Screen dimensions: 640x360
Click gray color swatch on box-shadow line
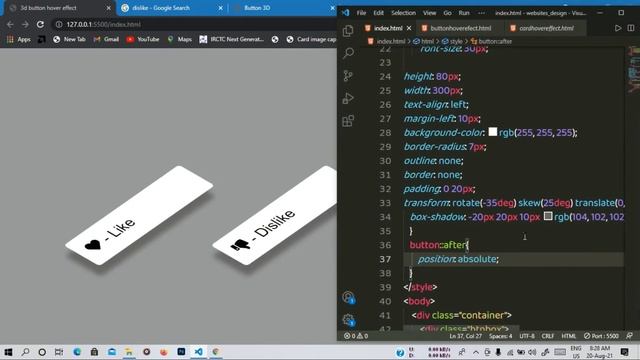548,216
